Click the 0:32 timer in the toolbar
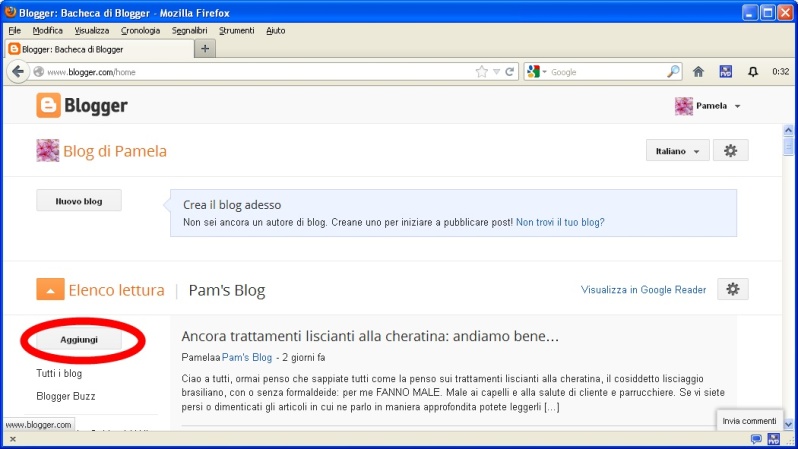798x449 pixels. tap(781, 72)
